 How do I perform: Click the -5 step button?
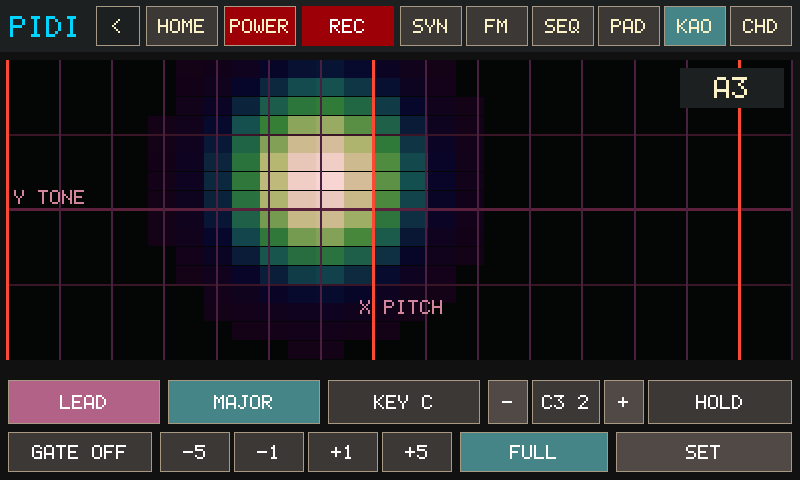[x=194, y=452]
